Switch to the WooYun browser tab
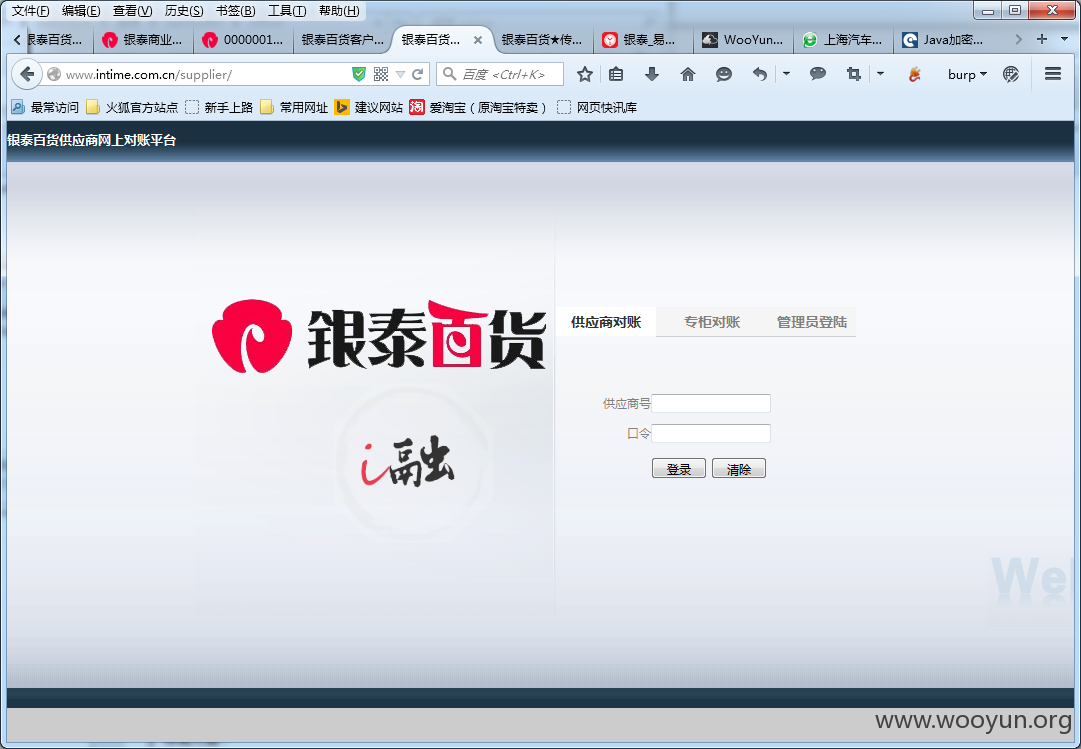 [x=742, y=40]
